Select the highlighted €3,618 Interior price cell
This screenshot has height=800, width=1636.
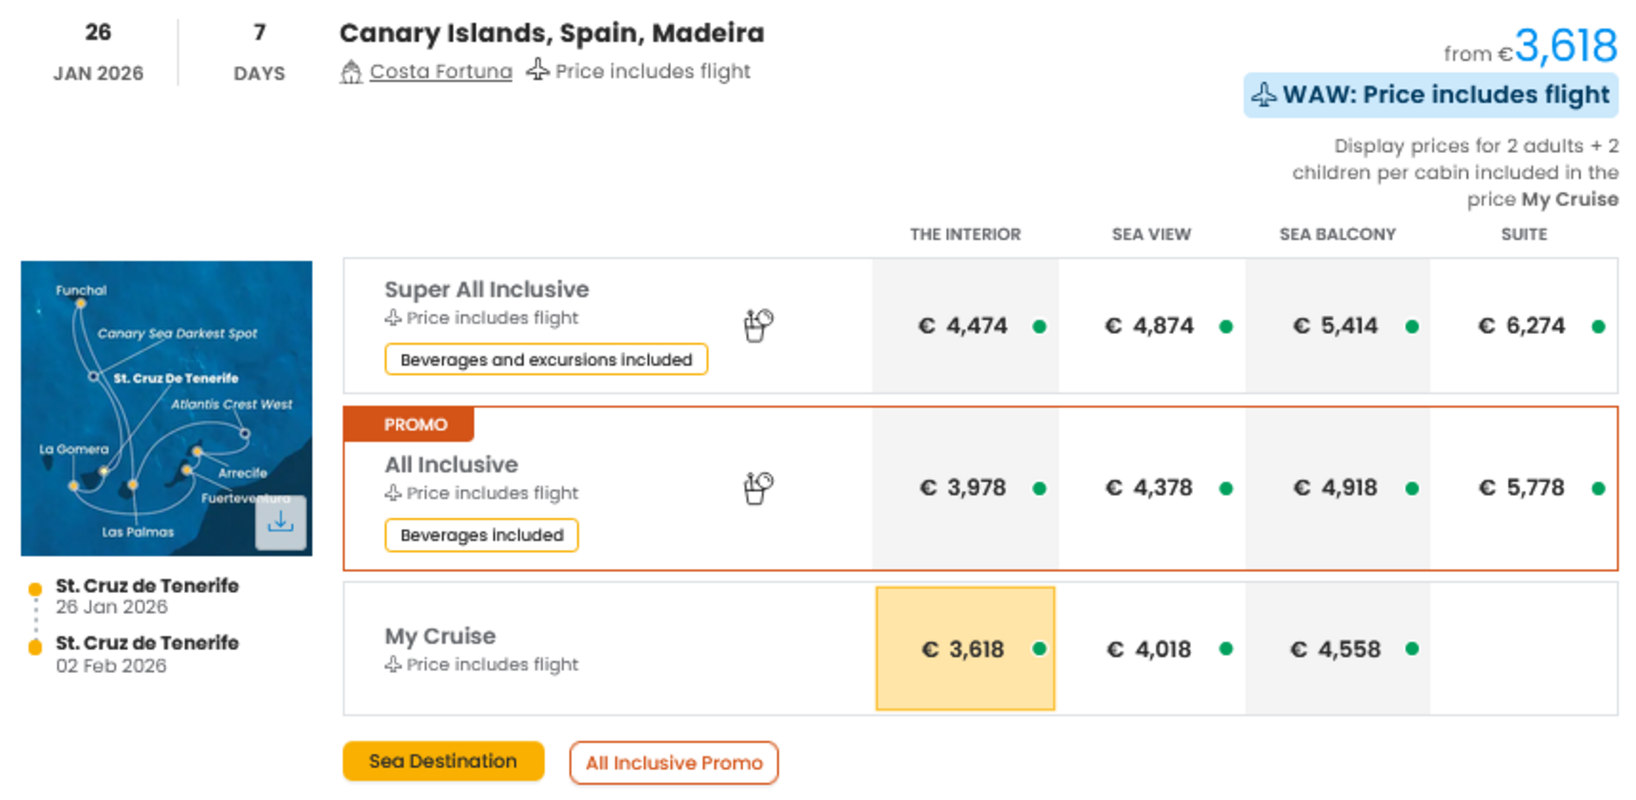pos(964,649)
